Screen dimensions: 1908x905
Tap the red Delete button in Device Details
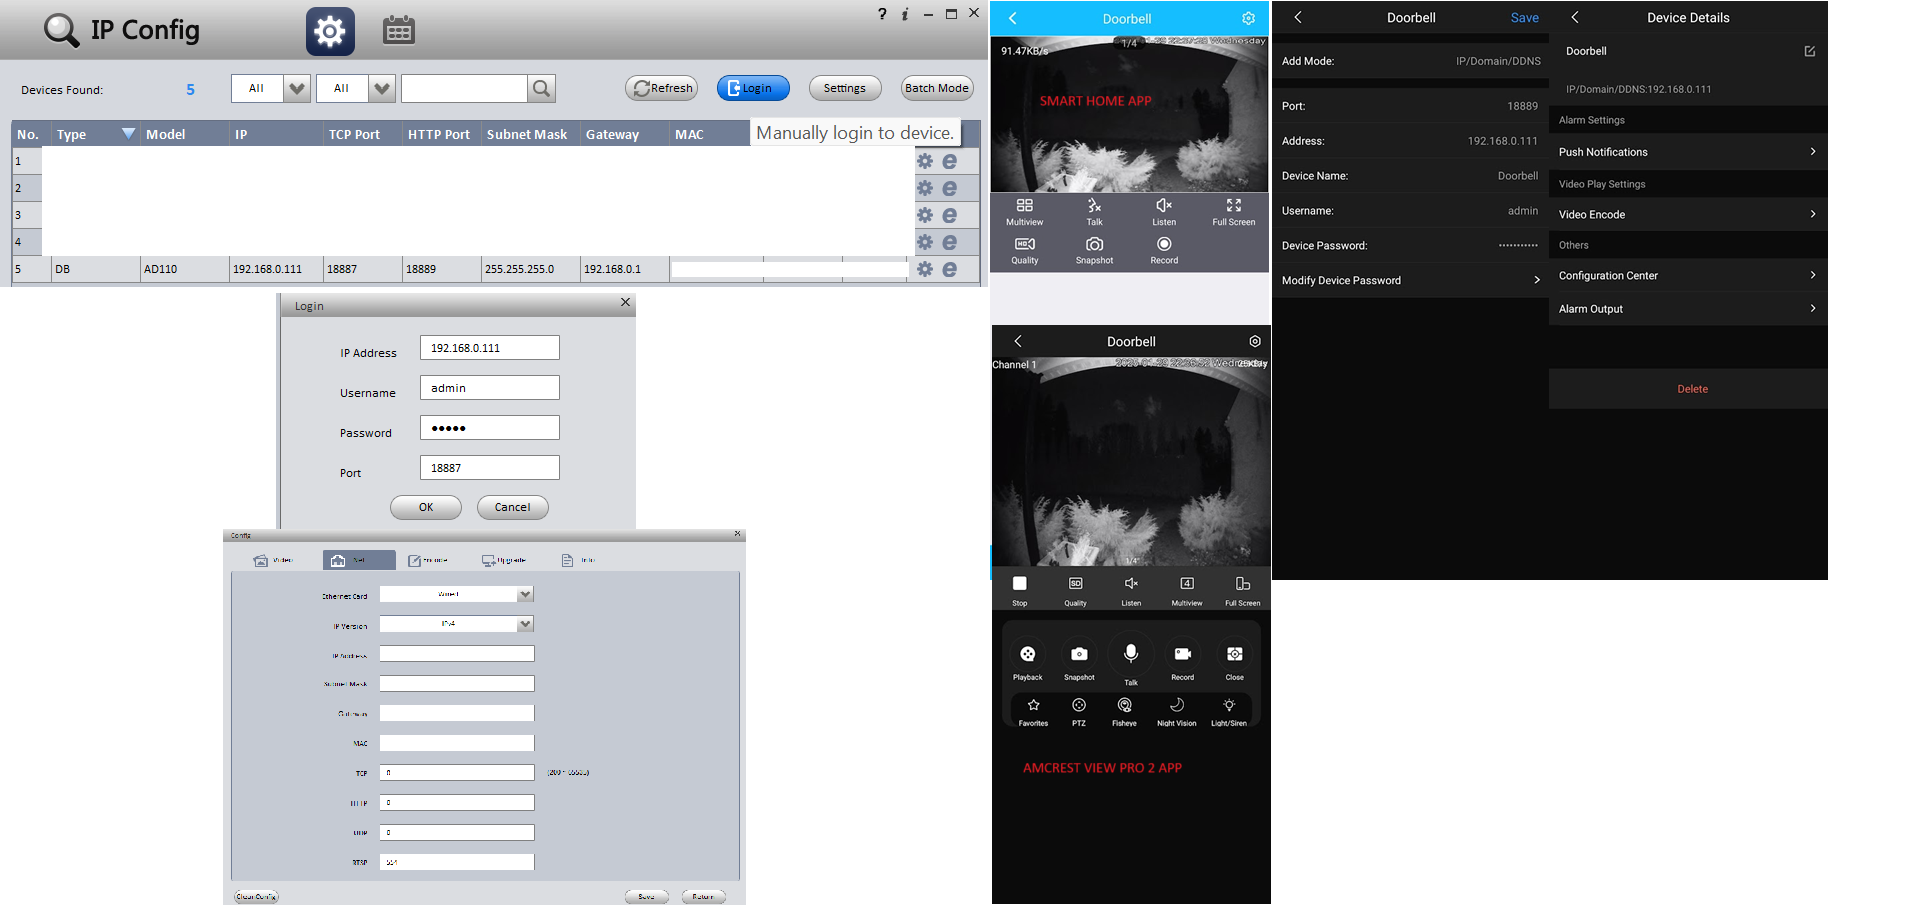1688,389
